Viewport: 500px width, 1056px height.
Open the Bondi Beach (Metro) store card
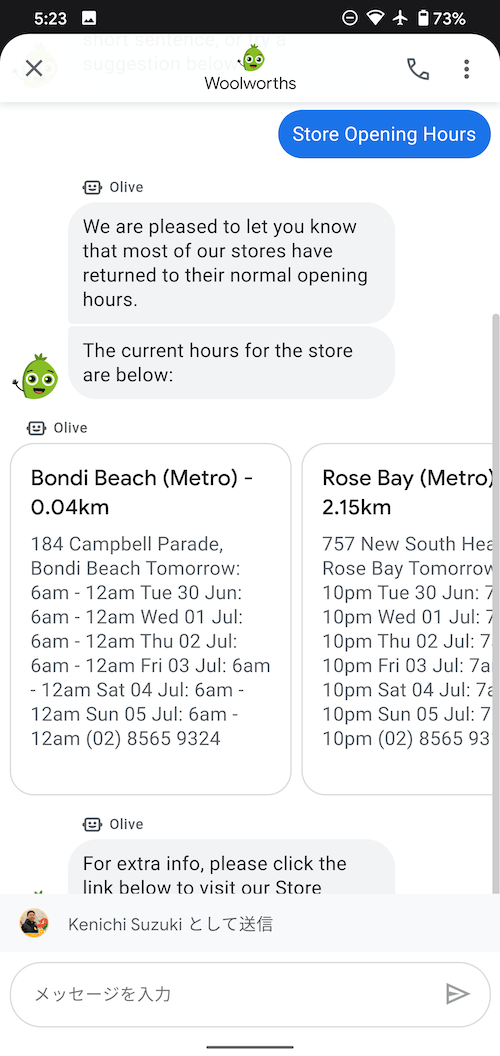click(151, 619)
